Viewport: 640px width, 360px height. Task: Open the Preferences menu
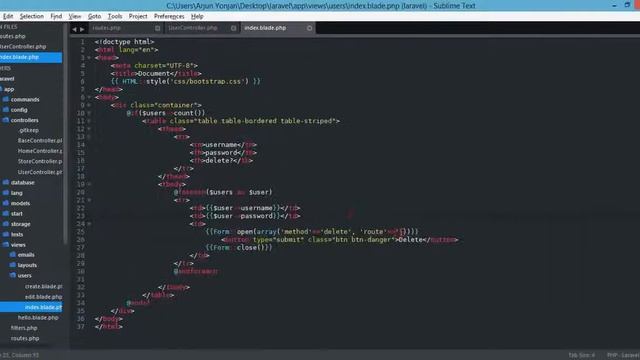tap(169, 16)
